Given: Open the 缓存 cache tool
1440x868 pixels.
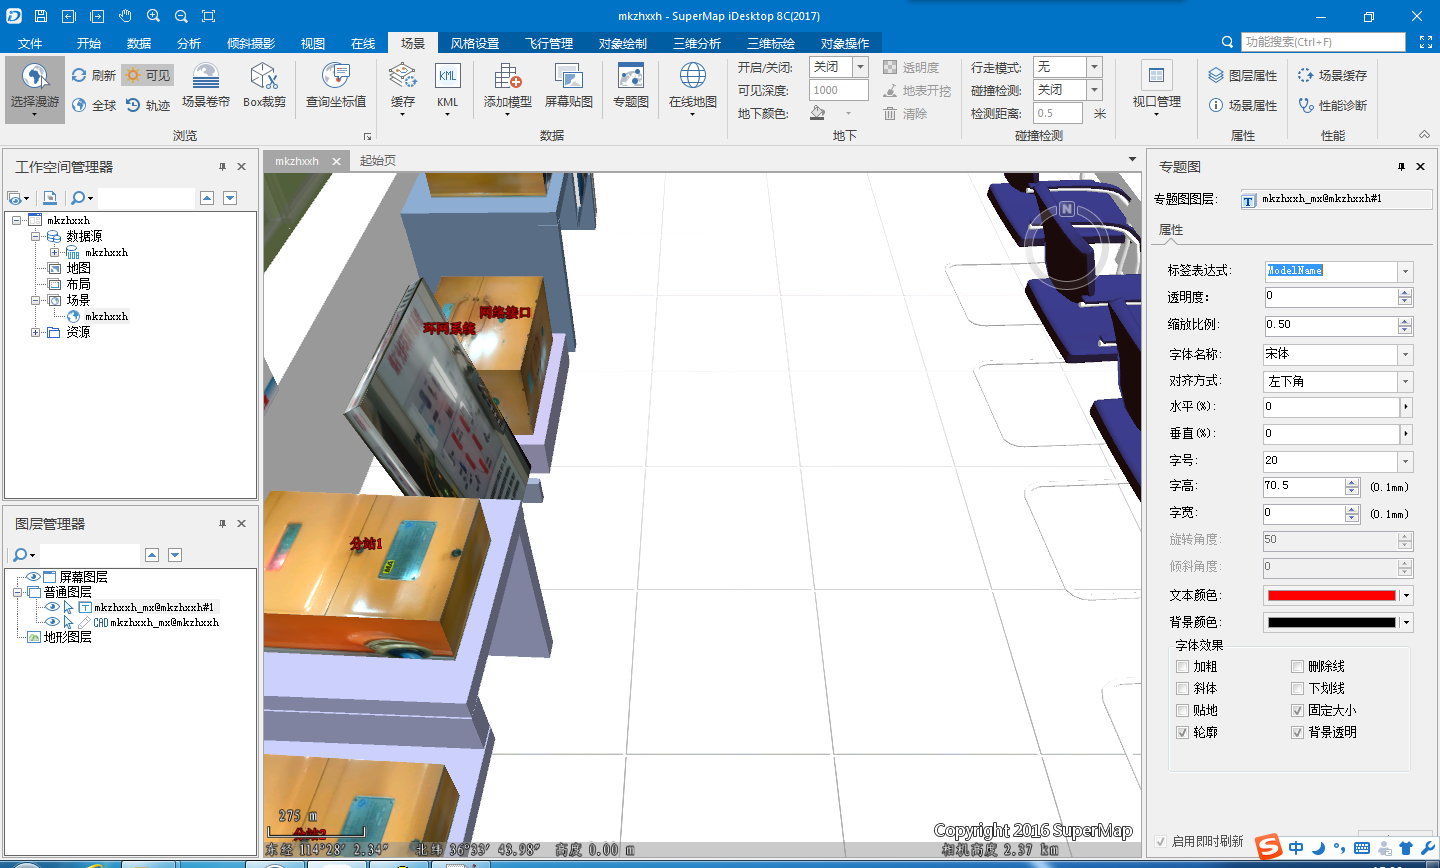Looking at the screenshot, I should tap(403, 88).
